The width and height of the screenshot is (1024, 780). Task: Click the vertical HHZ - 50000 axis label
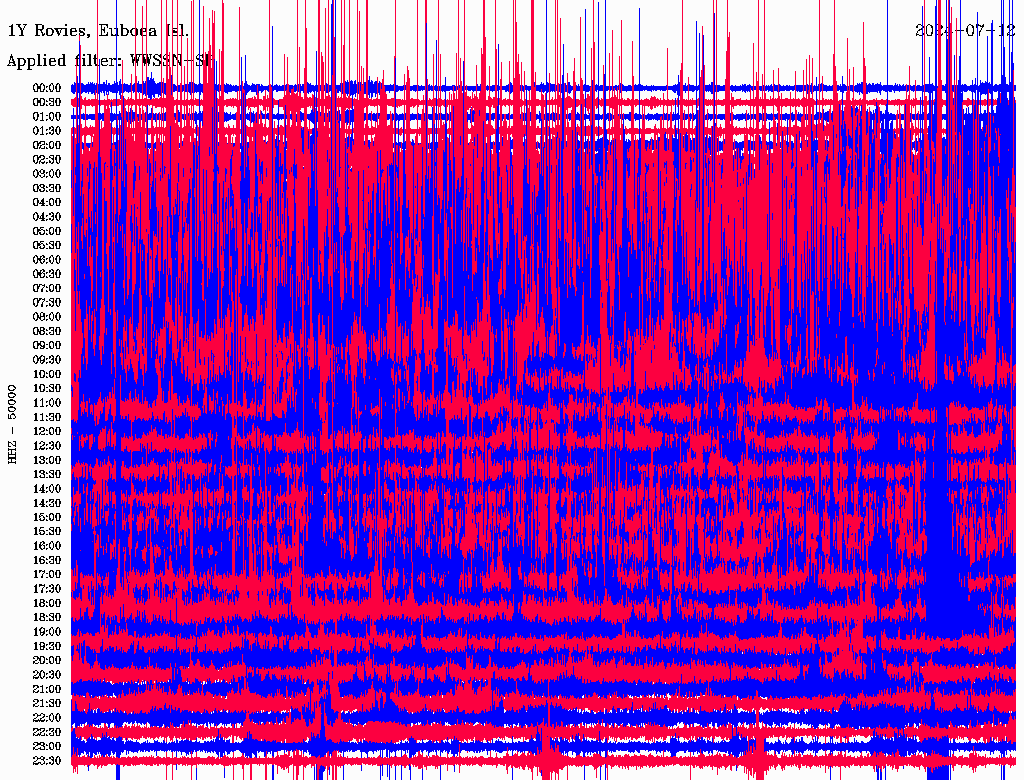[12, 422]
